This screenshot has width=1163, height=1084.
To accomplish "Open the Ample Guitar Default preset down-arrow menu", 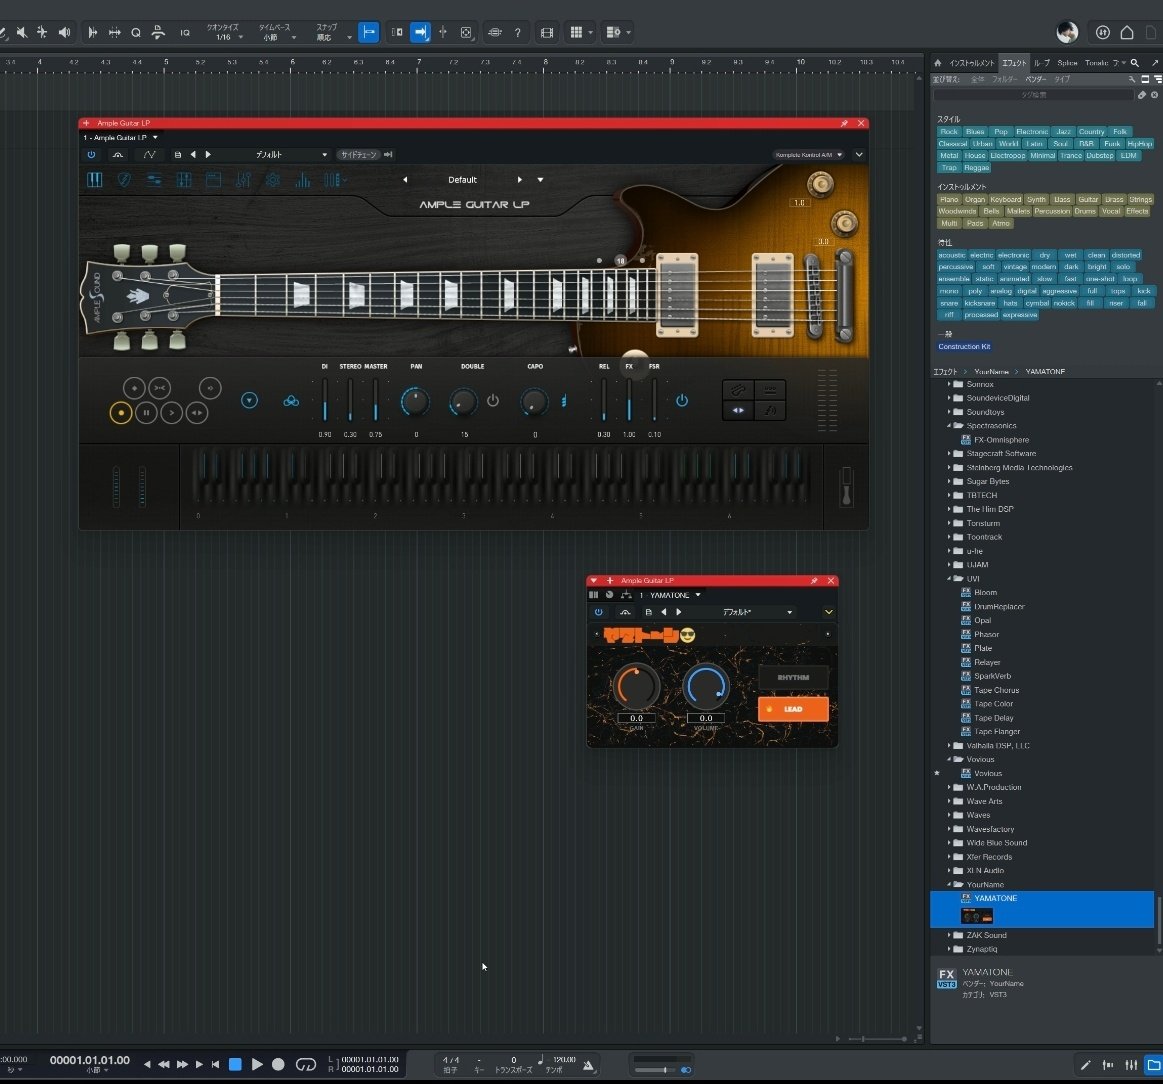I will 540,180.
